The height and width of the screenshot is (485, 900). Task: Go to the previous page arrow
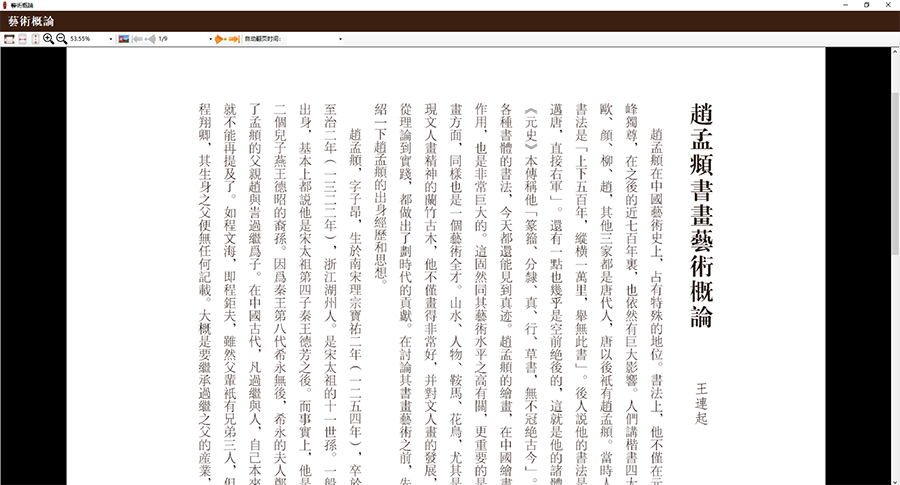click(150, 39)
